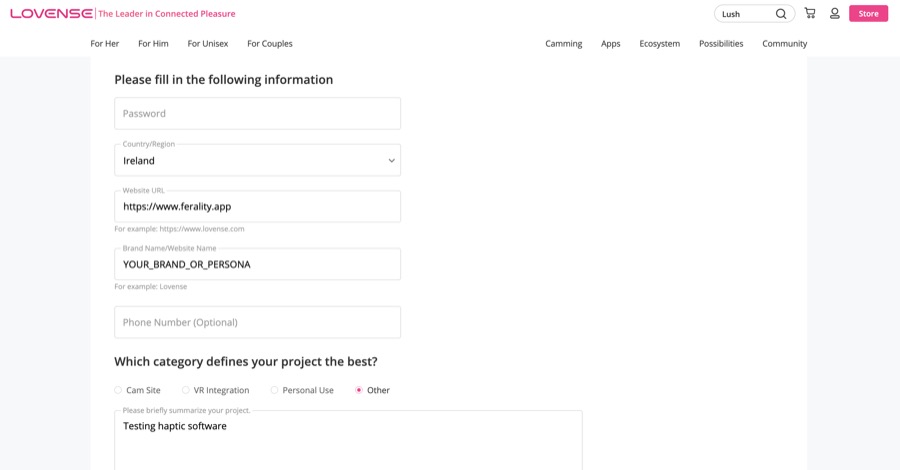
Task: Open the Community menu
Action: point(785,44)
